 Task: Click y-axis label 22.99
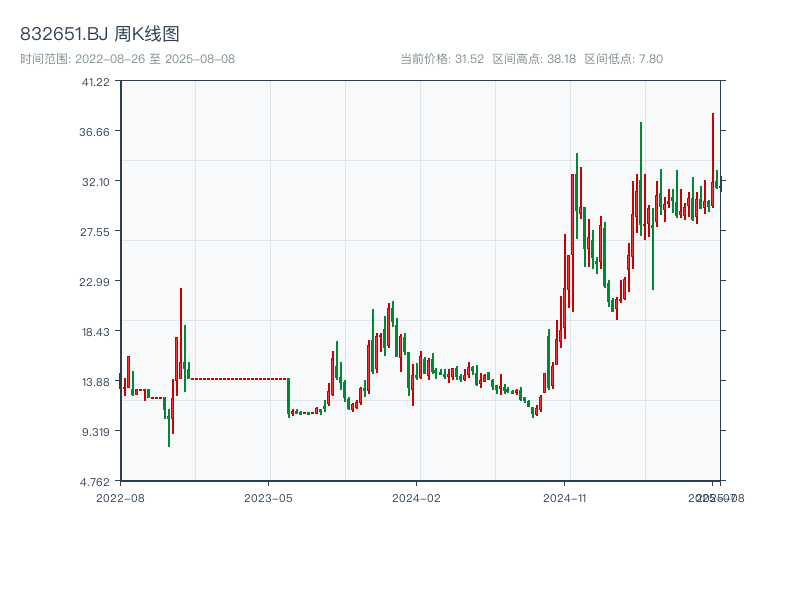(94, 282)
